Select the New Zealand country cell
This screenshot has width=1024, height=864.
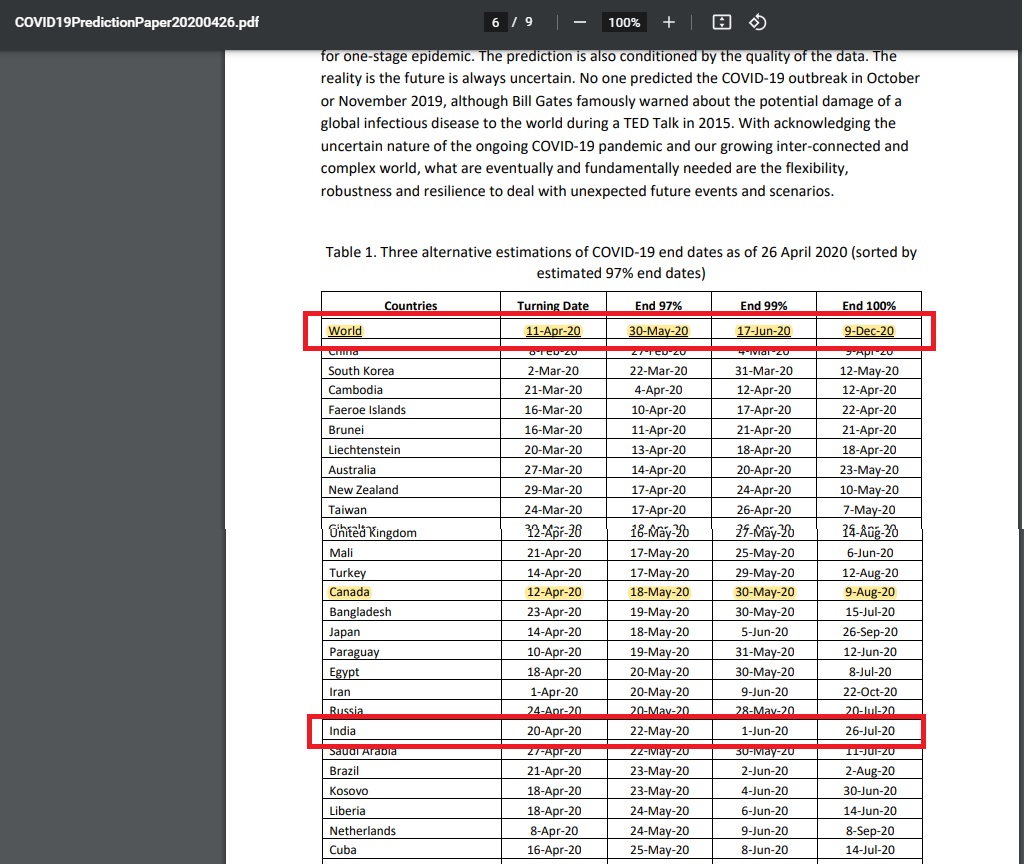pos(363,490)
